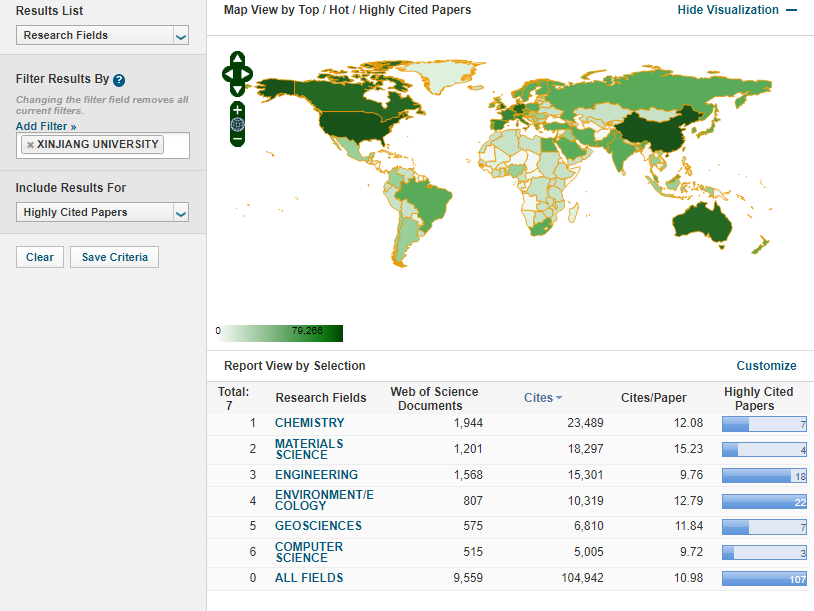
Task: Click the Clear button
Action: tap(40, 257)
